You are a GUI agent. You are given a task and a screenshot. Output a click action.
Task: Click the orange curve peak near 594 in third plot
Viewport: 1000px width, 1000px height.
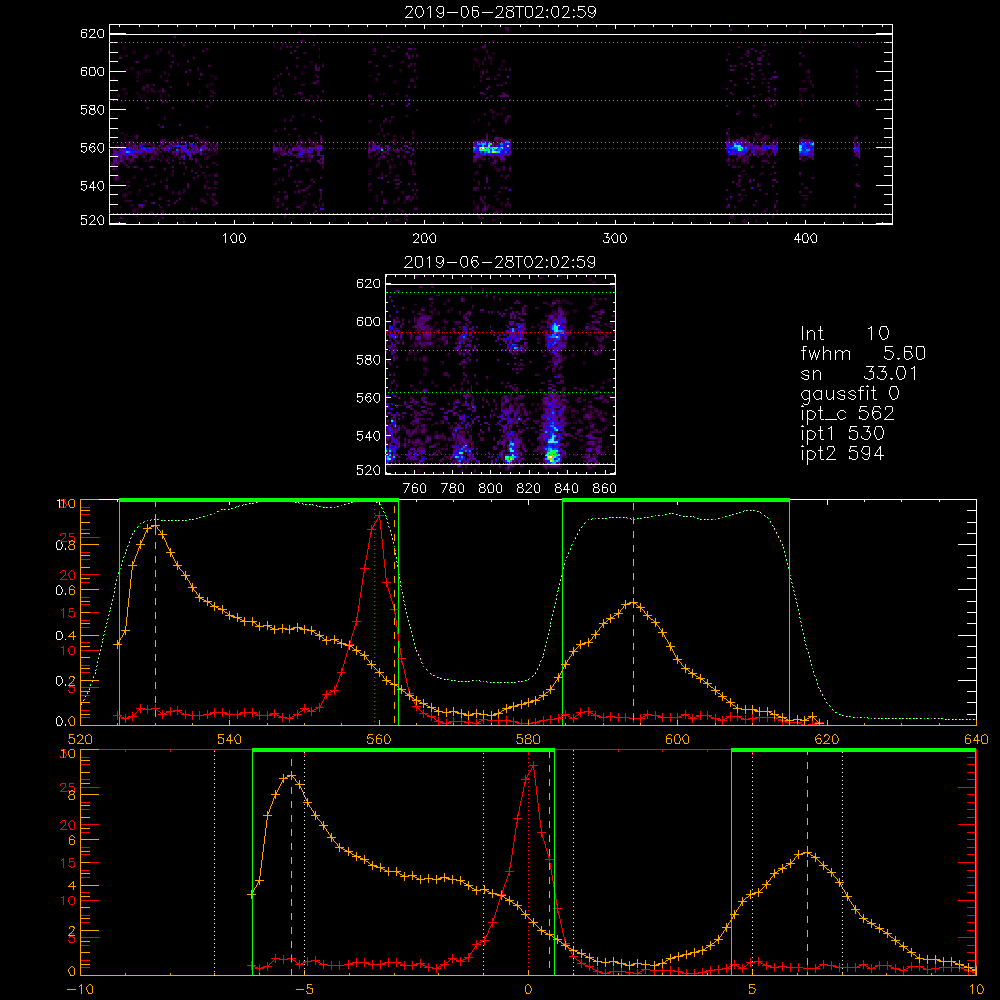633,602
